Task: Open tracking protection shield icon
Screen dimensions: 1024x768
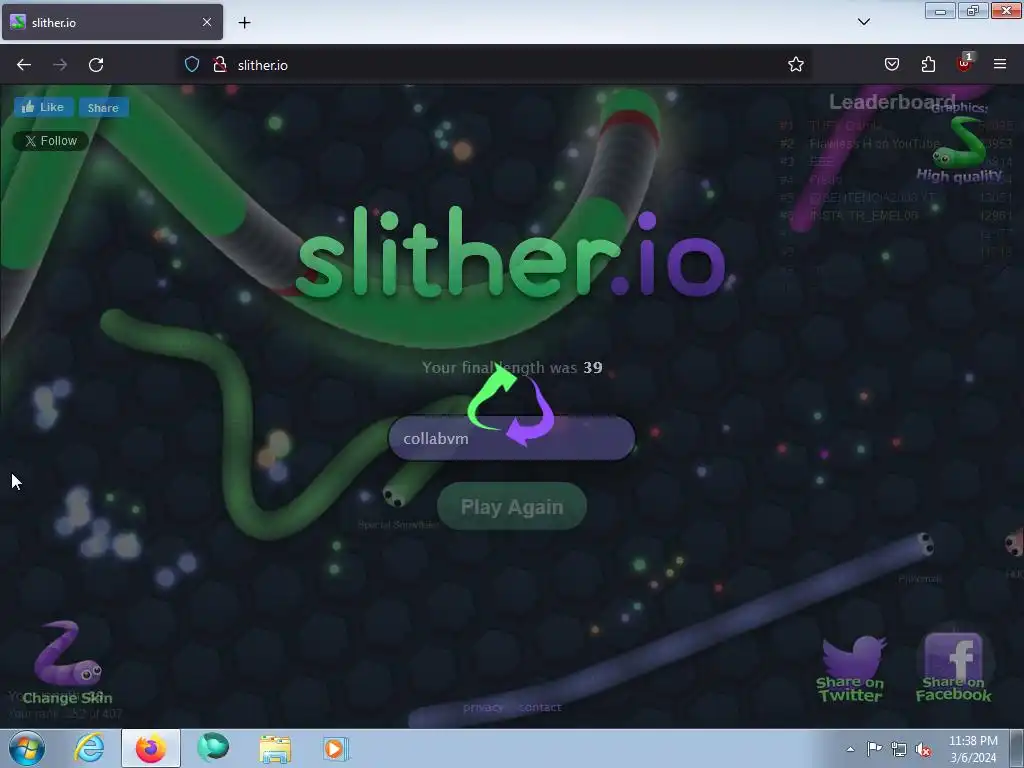Action: point(191,65)
